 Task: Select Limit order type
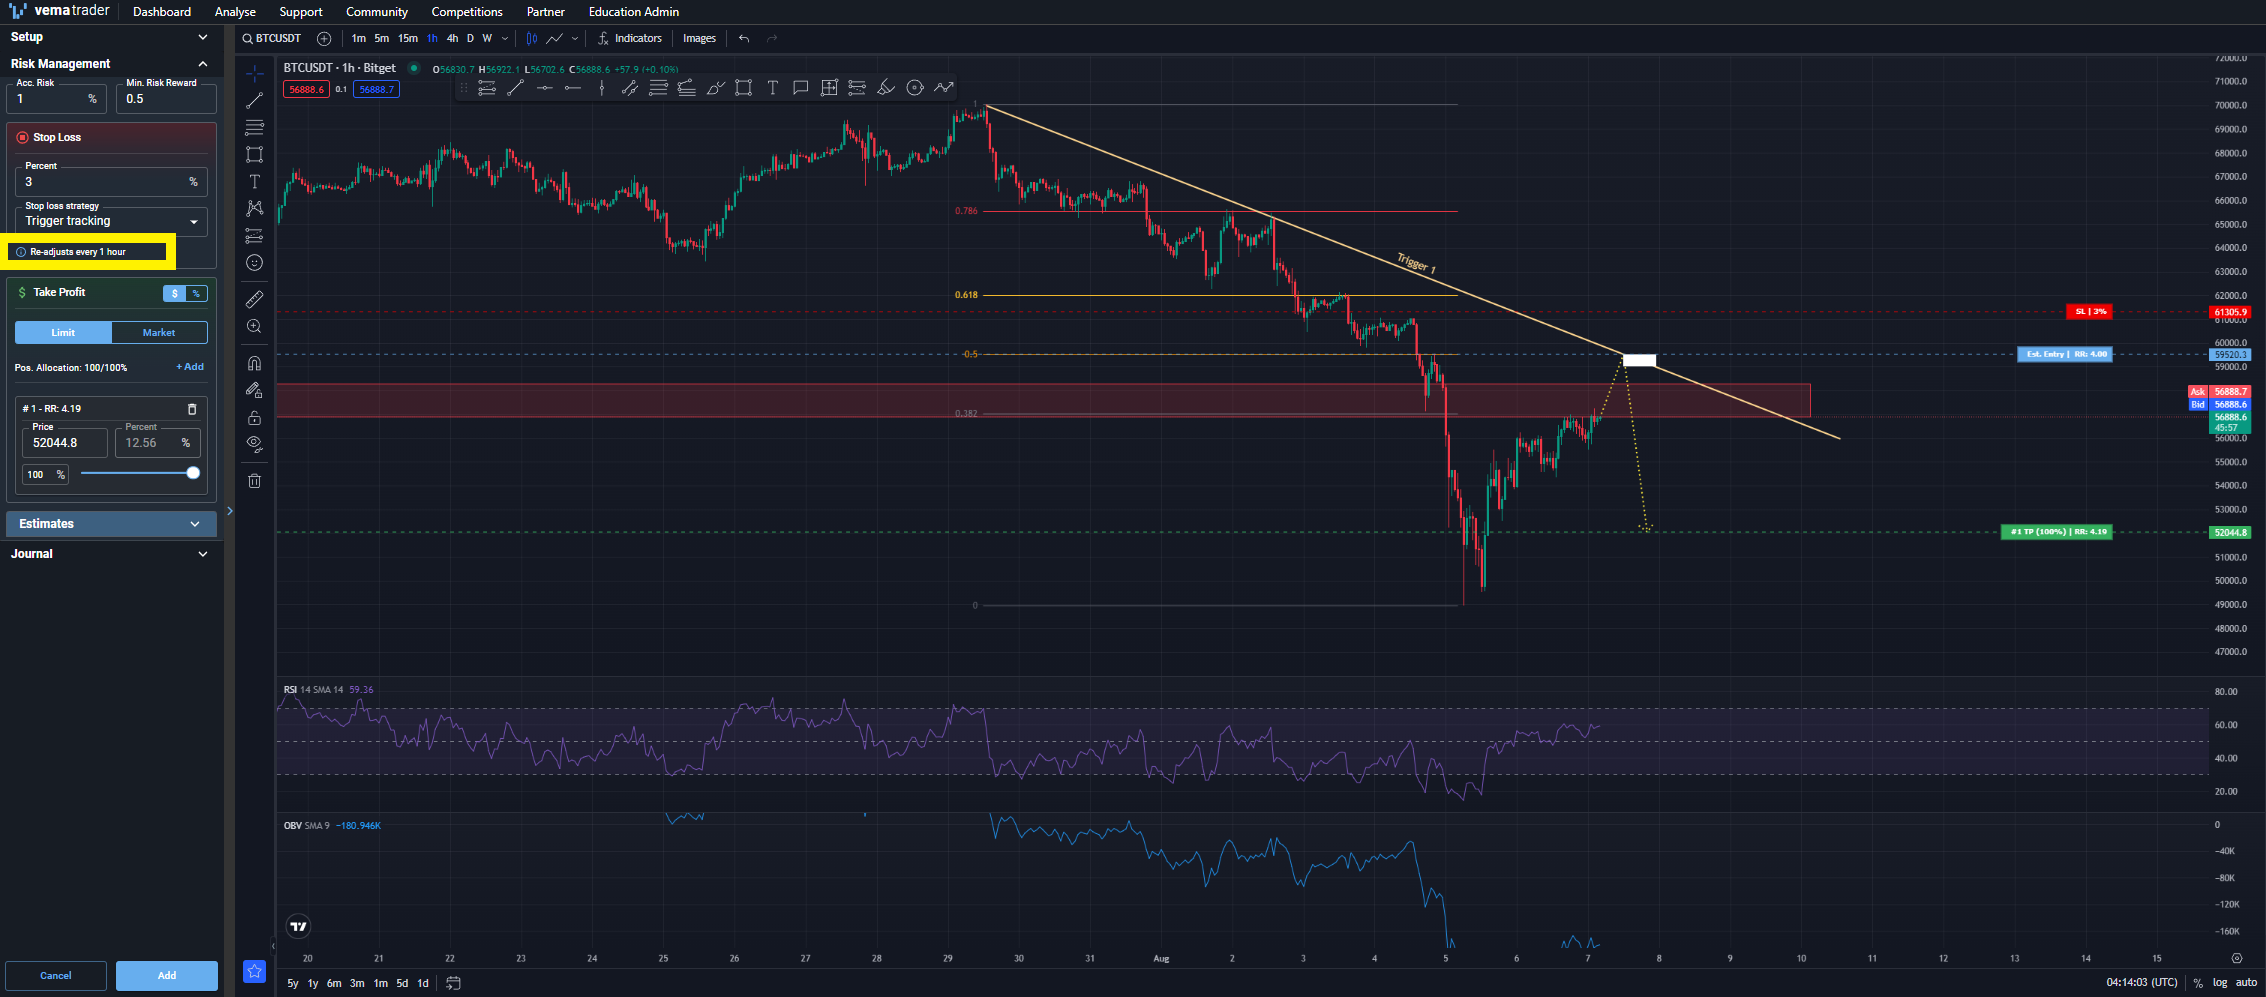(63, 333)
